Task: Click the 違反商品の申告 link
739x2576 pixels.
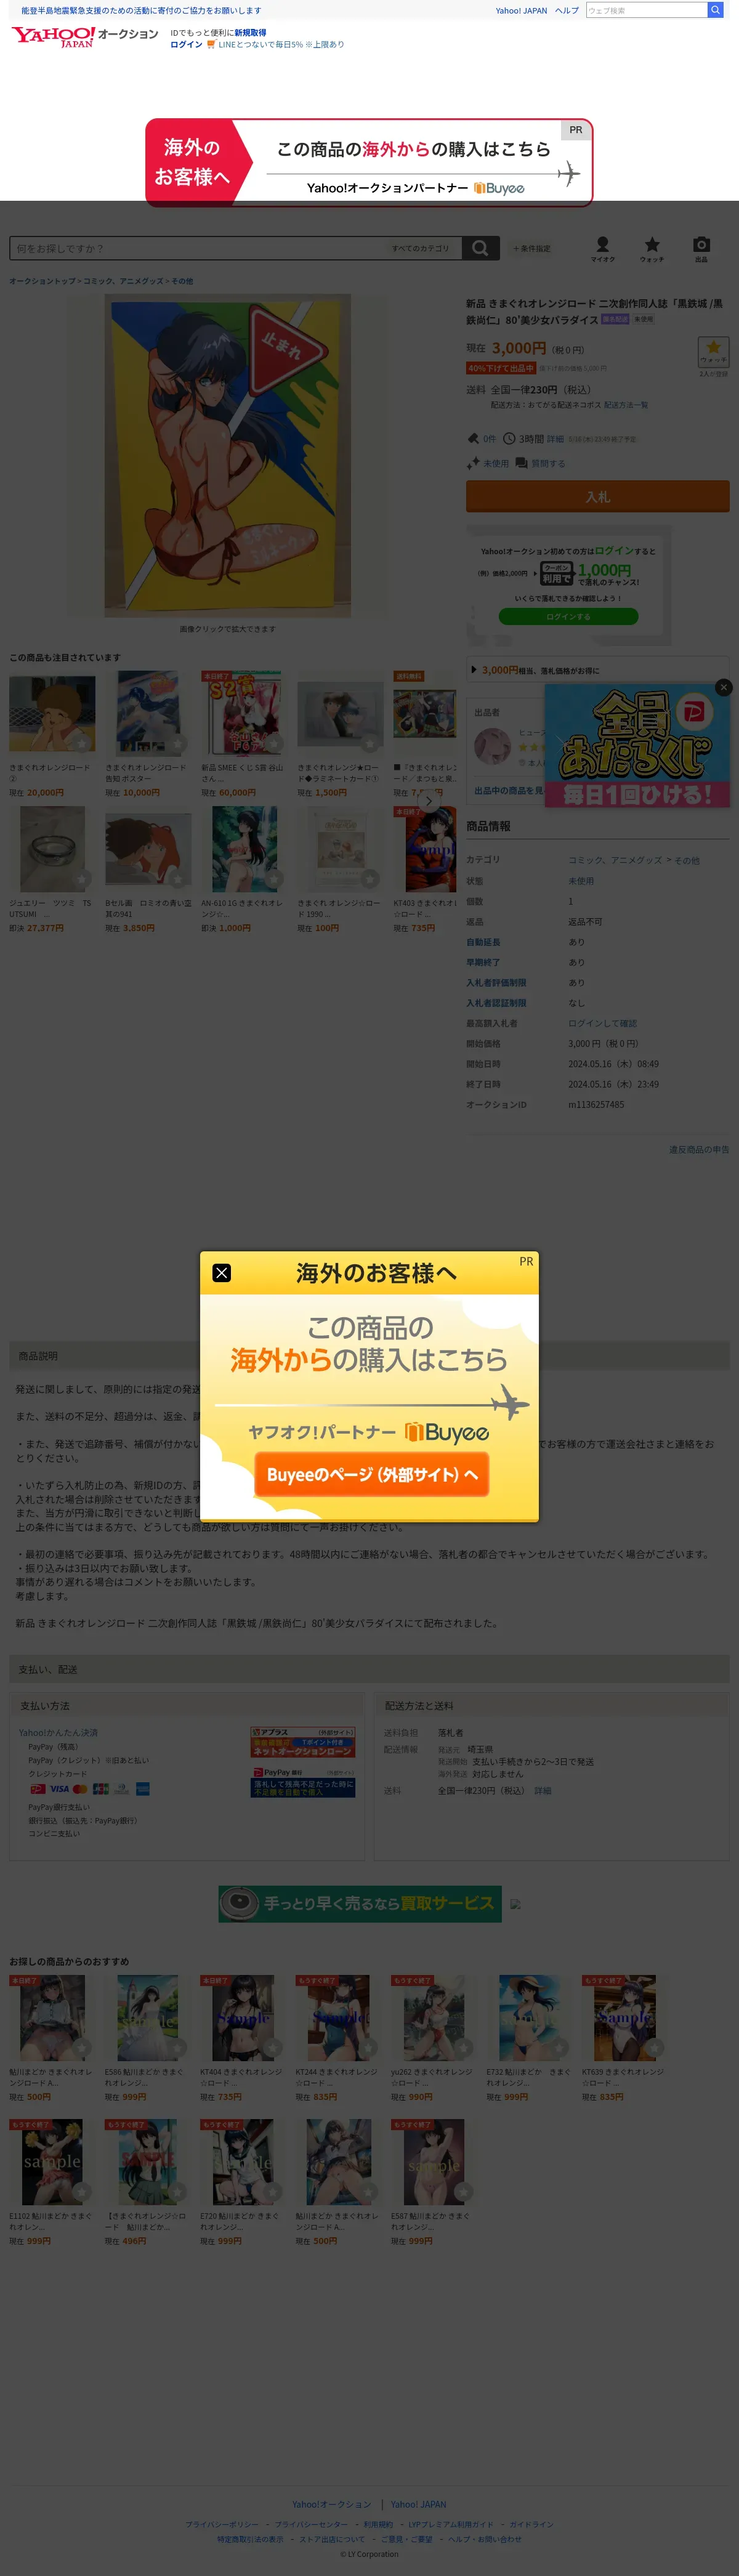Action: [x=699, y=1149]
